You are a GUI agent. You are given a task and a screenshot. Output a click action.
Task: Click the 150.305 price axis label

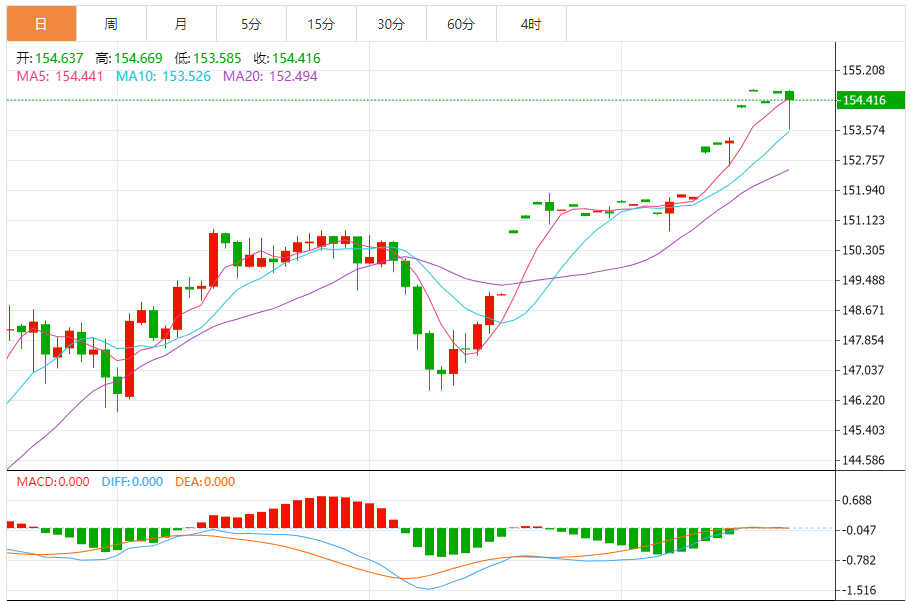click(863, 251)
